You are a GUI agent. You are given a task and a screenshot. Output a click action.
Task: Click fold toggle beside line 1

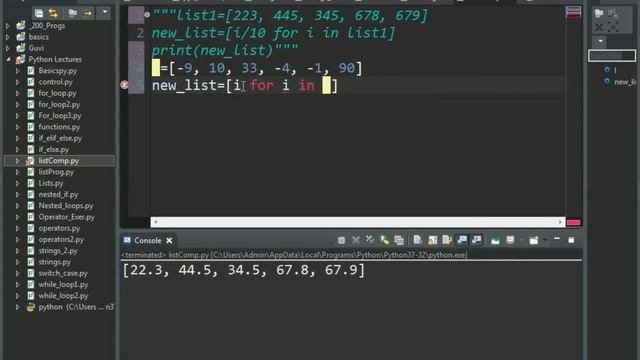(147, 15)
